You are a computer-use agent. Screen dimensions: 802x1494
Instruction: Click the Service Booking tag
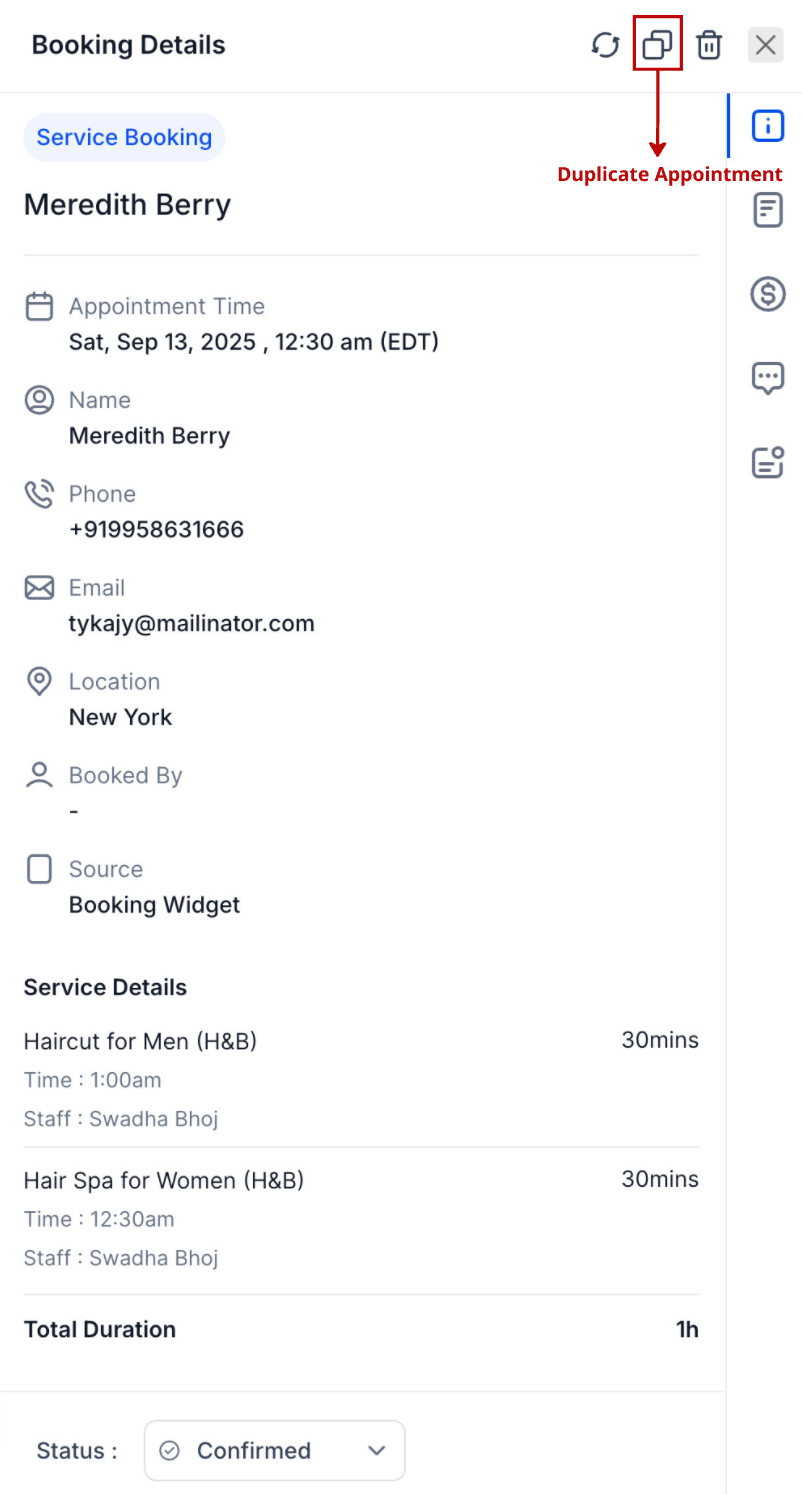(x=124, y=137)
